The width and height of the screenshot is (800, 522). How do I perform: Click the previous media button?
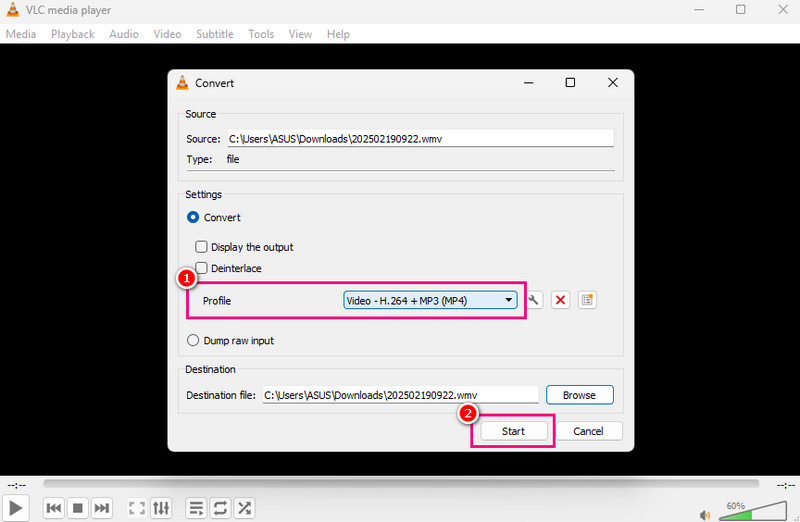click(x=54, y=508)
